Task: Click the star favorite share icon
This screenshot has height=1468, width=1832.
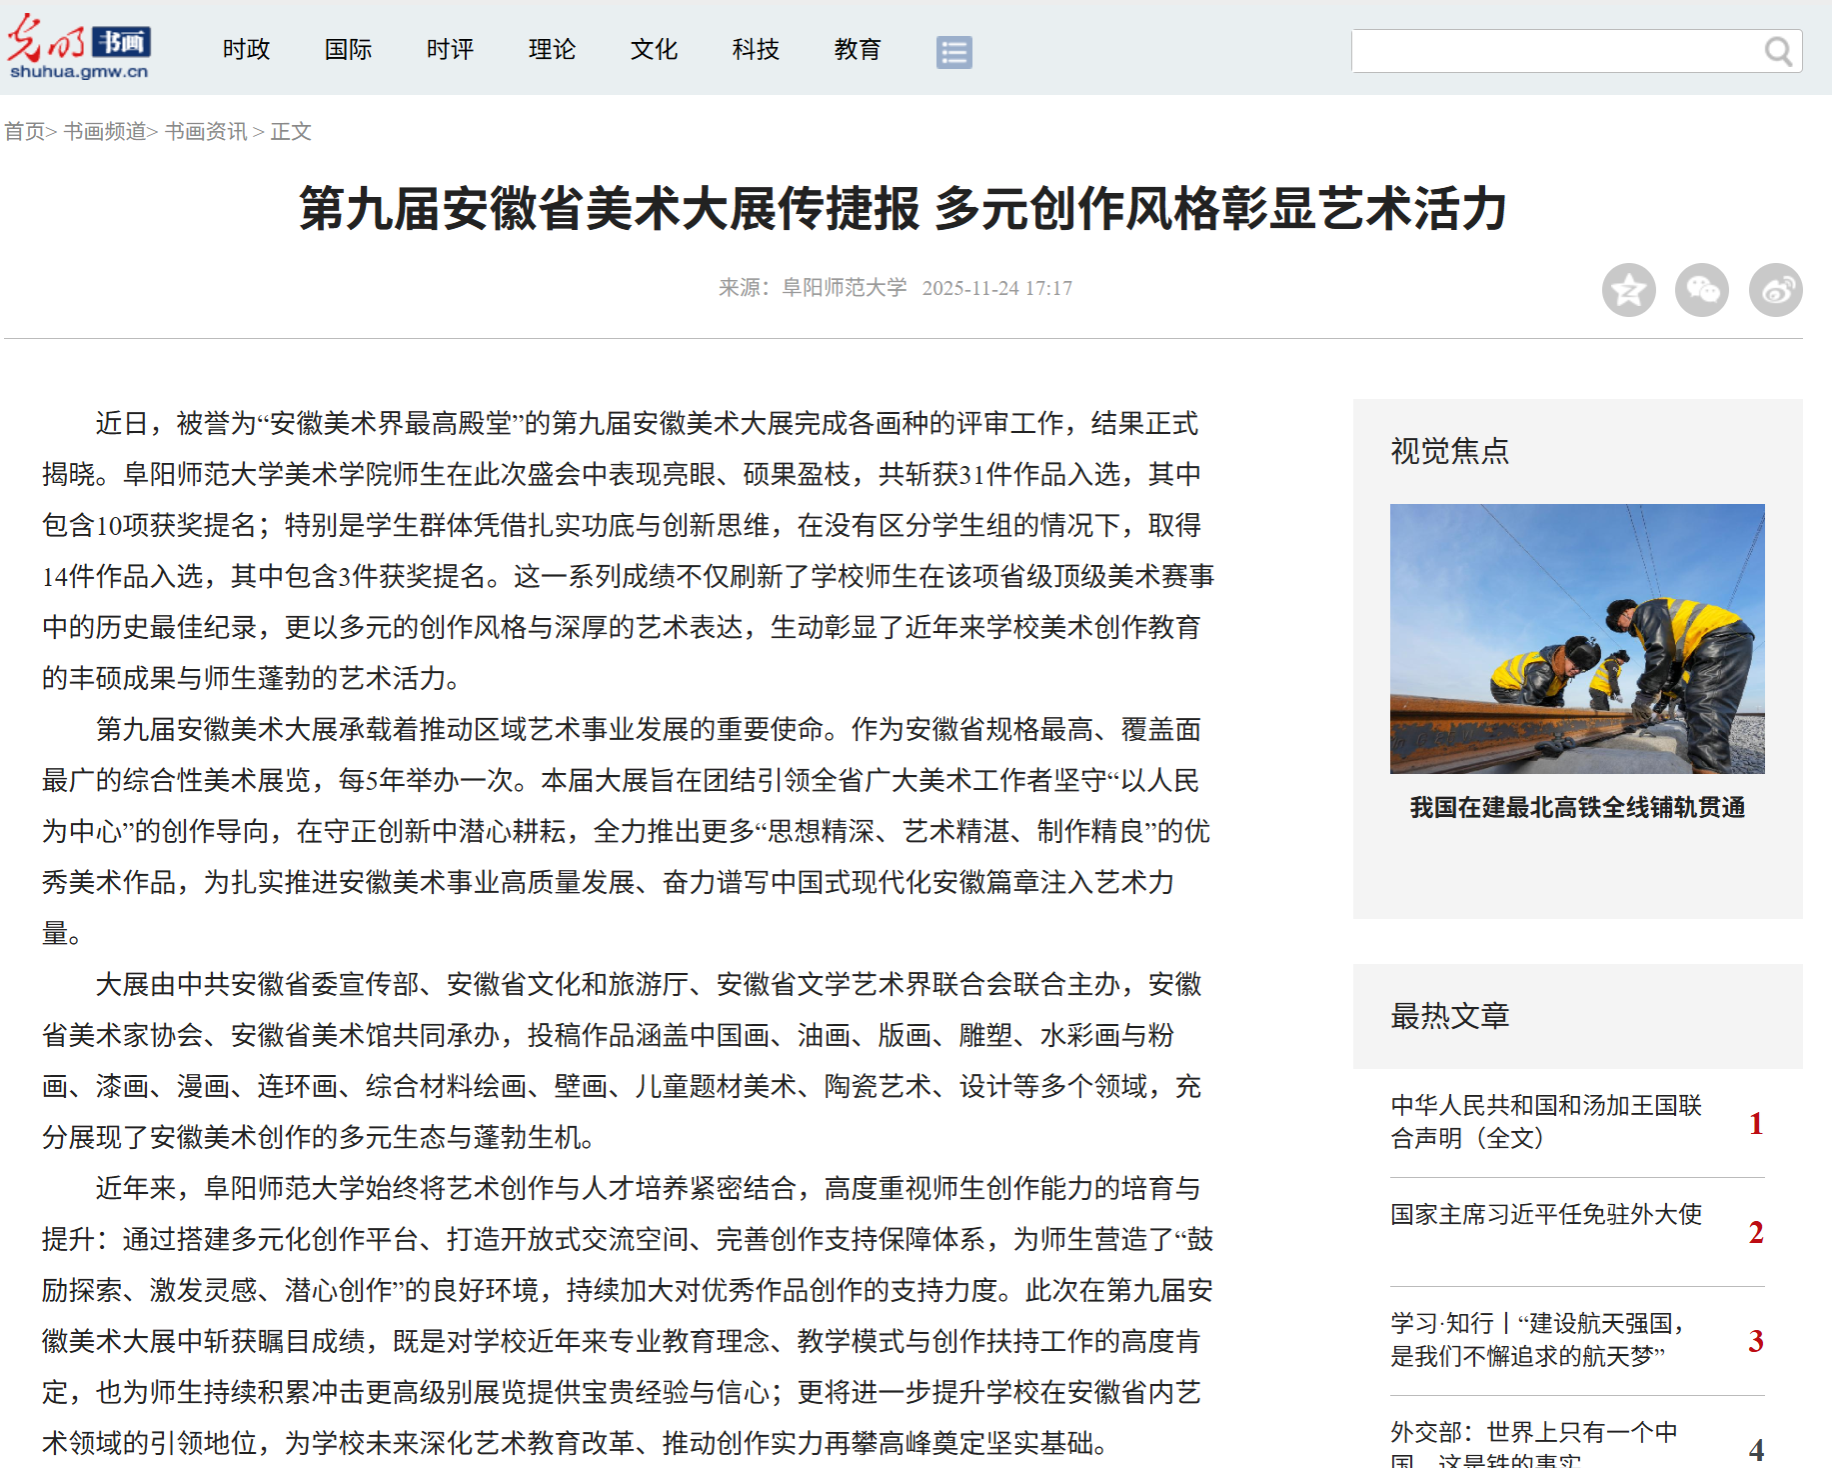Action: click(1628, 290)
